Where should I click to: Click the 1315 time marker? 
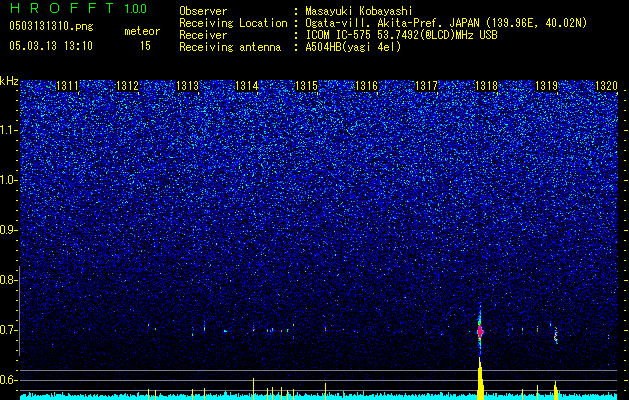pyautogui.click(x=306, y=86)
